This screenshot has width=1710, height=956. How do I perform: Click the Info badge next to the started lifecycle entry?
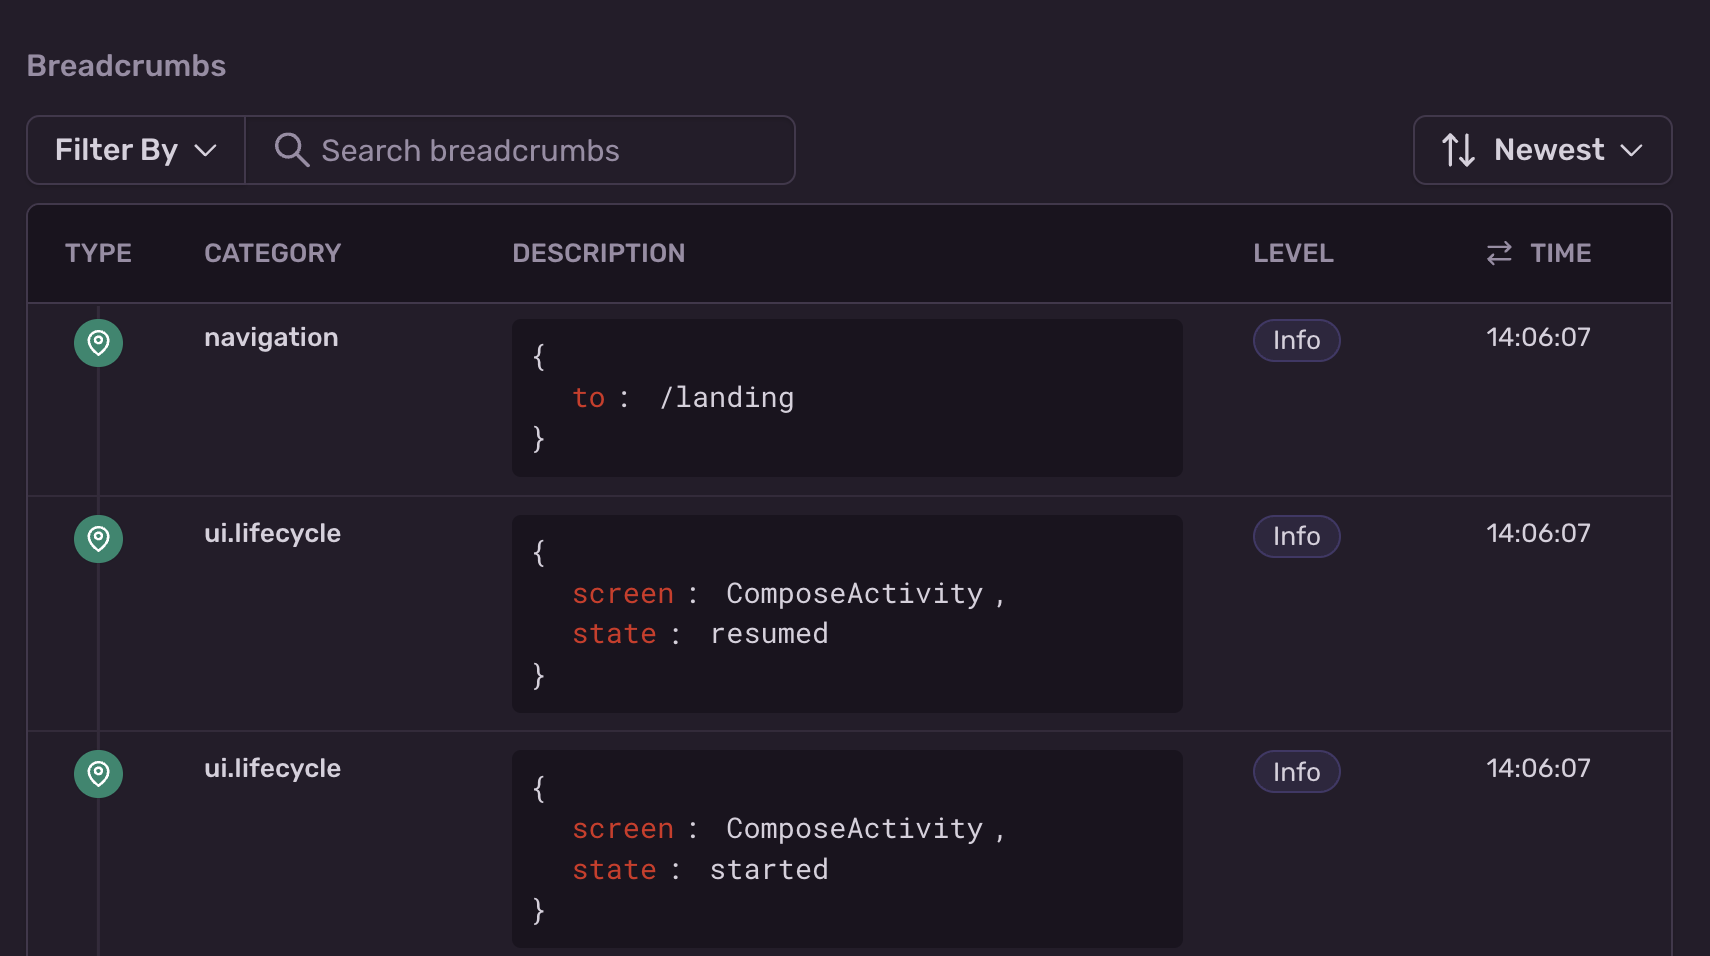click(x=1296, y=771)
